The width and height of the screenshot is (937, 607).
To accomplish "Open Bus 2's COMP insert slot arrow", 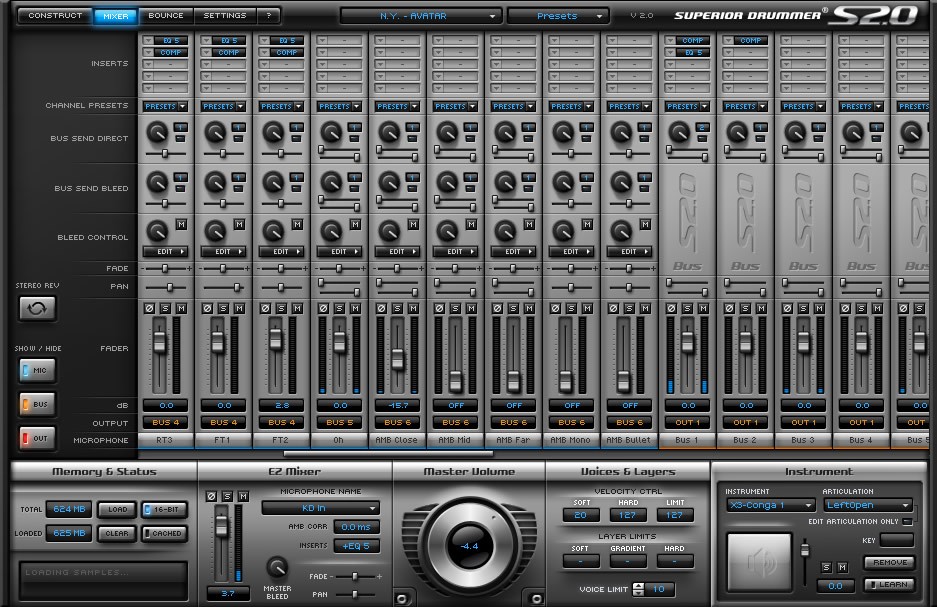I will (x=728, y=41).
